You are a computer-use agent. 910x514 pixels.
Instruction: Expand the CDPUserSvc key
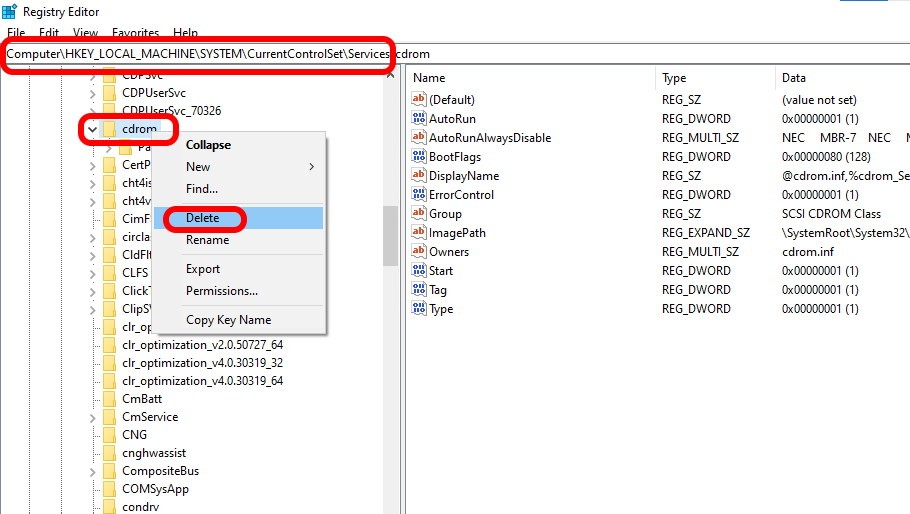click(x=92, y=93)
